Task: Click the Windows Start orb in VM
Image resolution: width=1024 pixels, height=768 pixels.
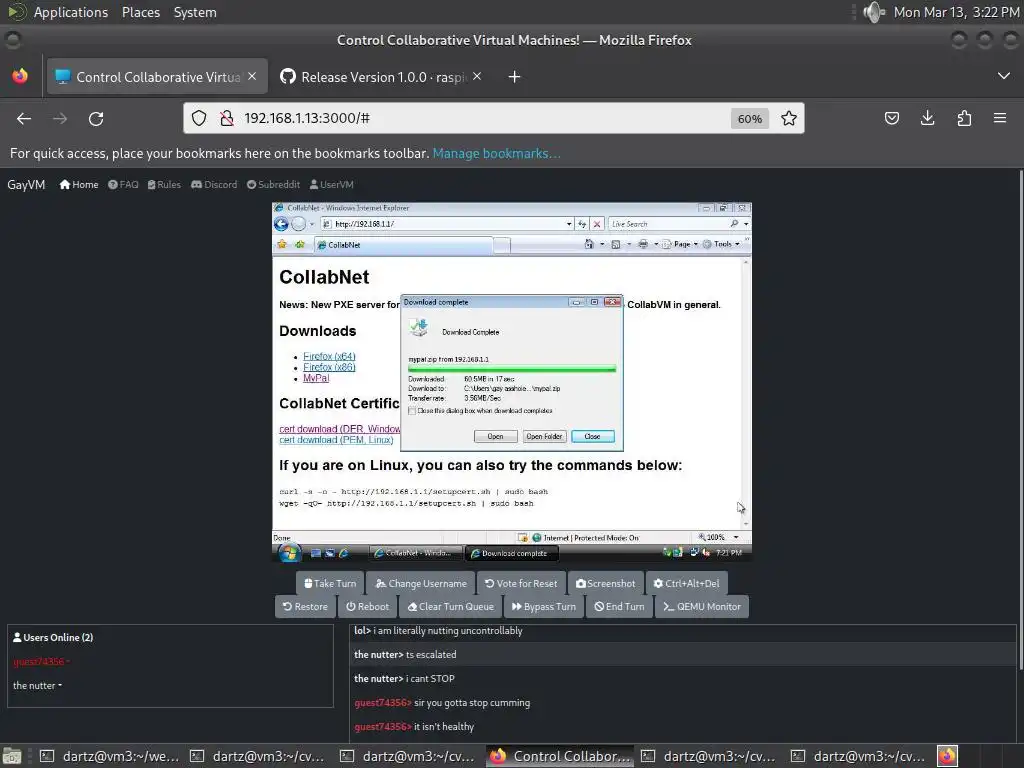Action: pyautogui.click(x=289, y=553)
